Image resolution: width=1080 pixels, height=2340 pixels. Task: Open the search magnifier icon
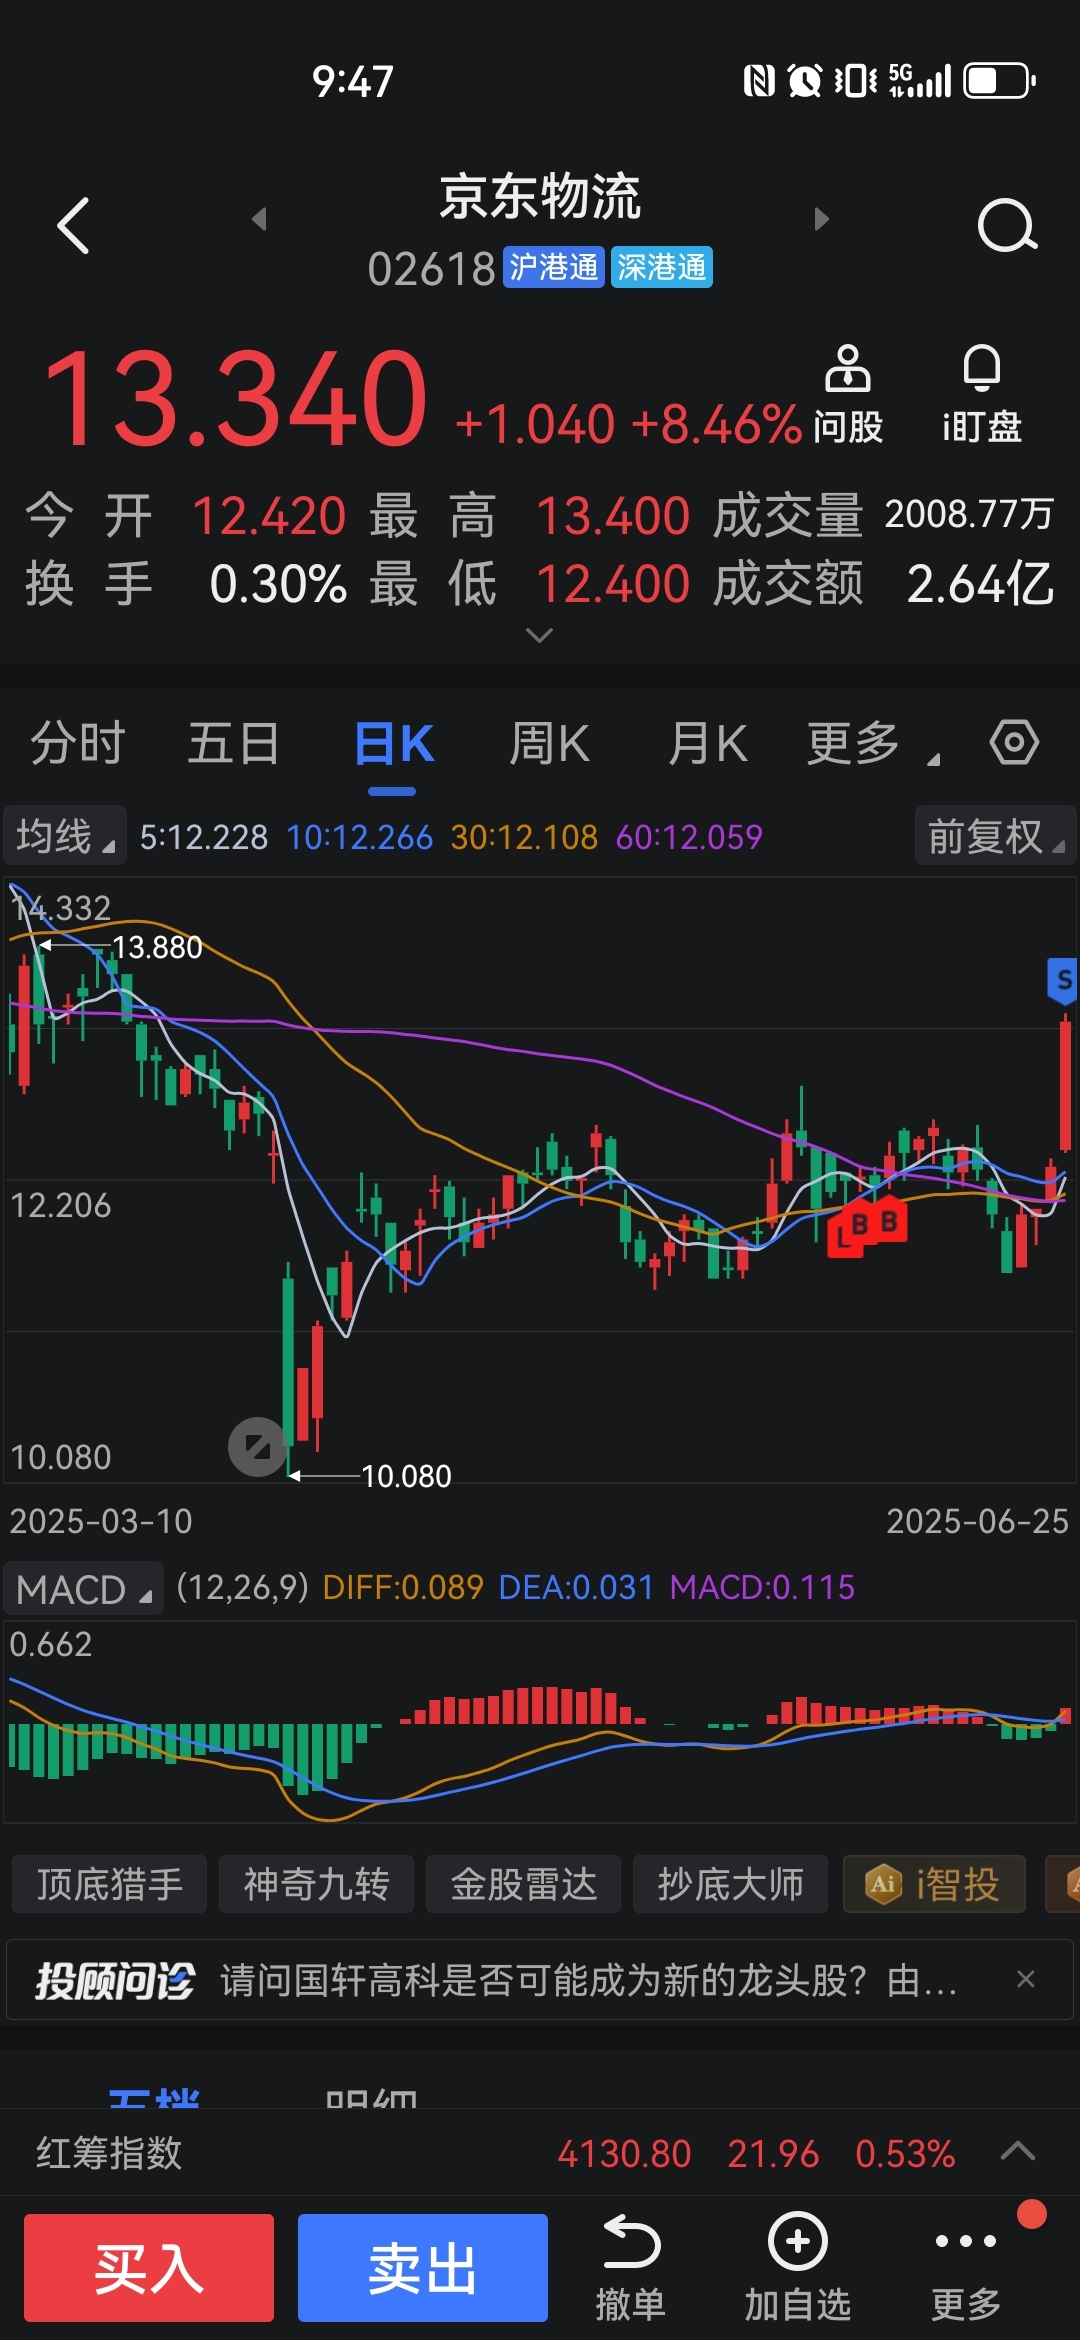[x=1007, y=226]
